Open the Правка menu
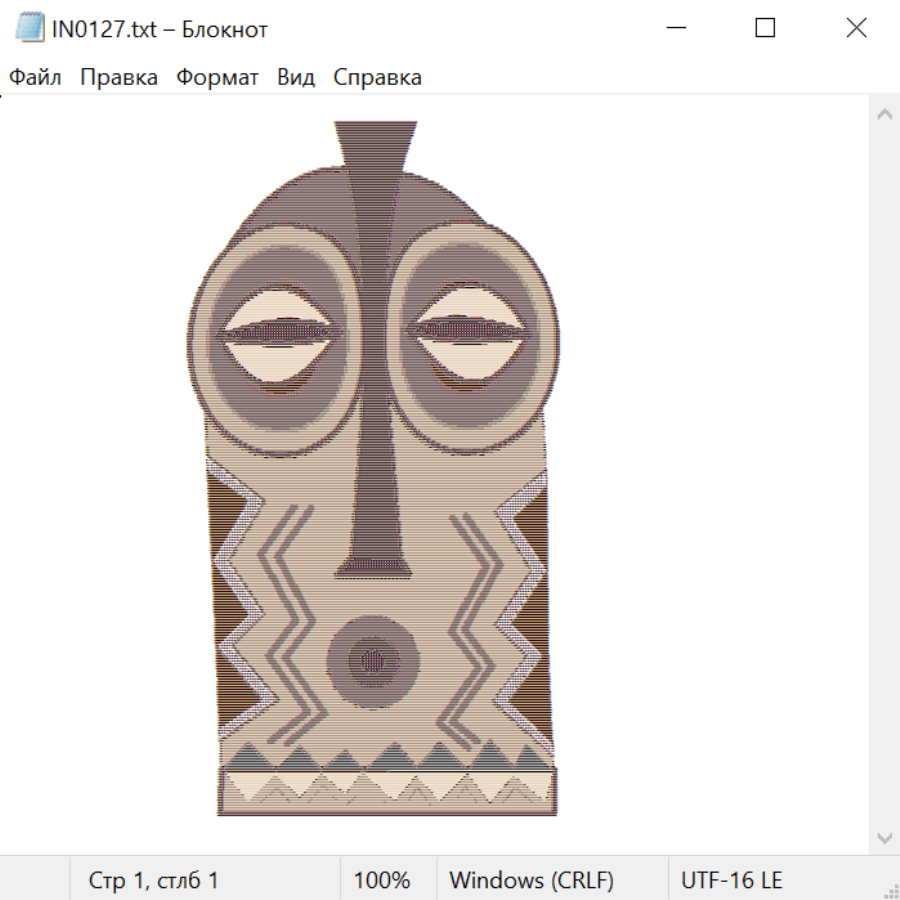900x900 pixels. coord(119,77)
